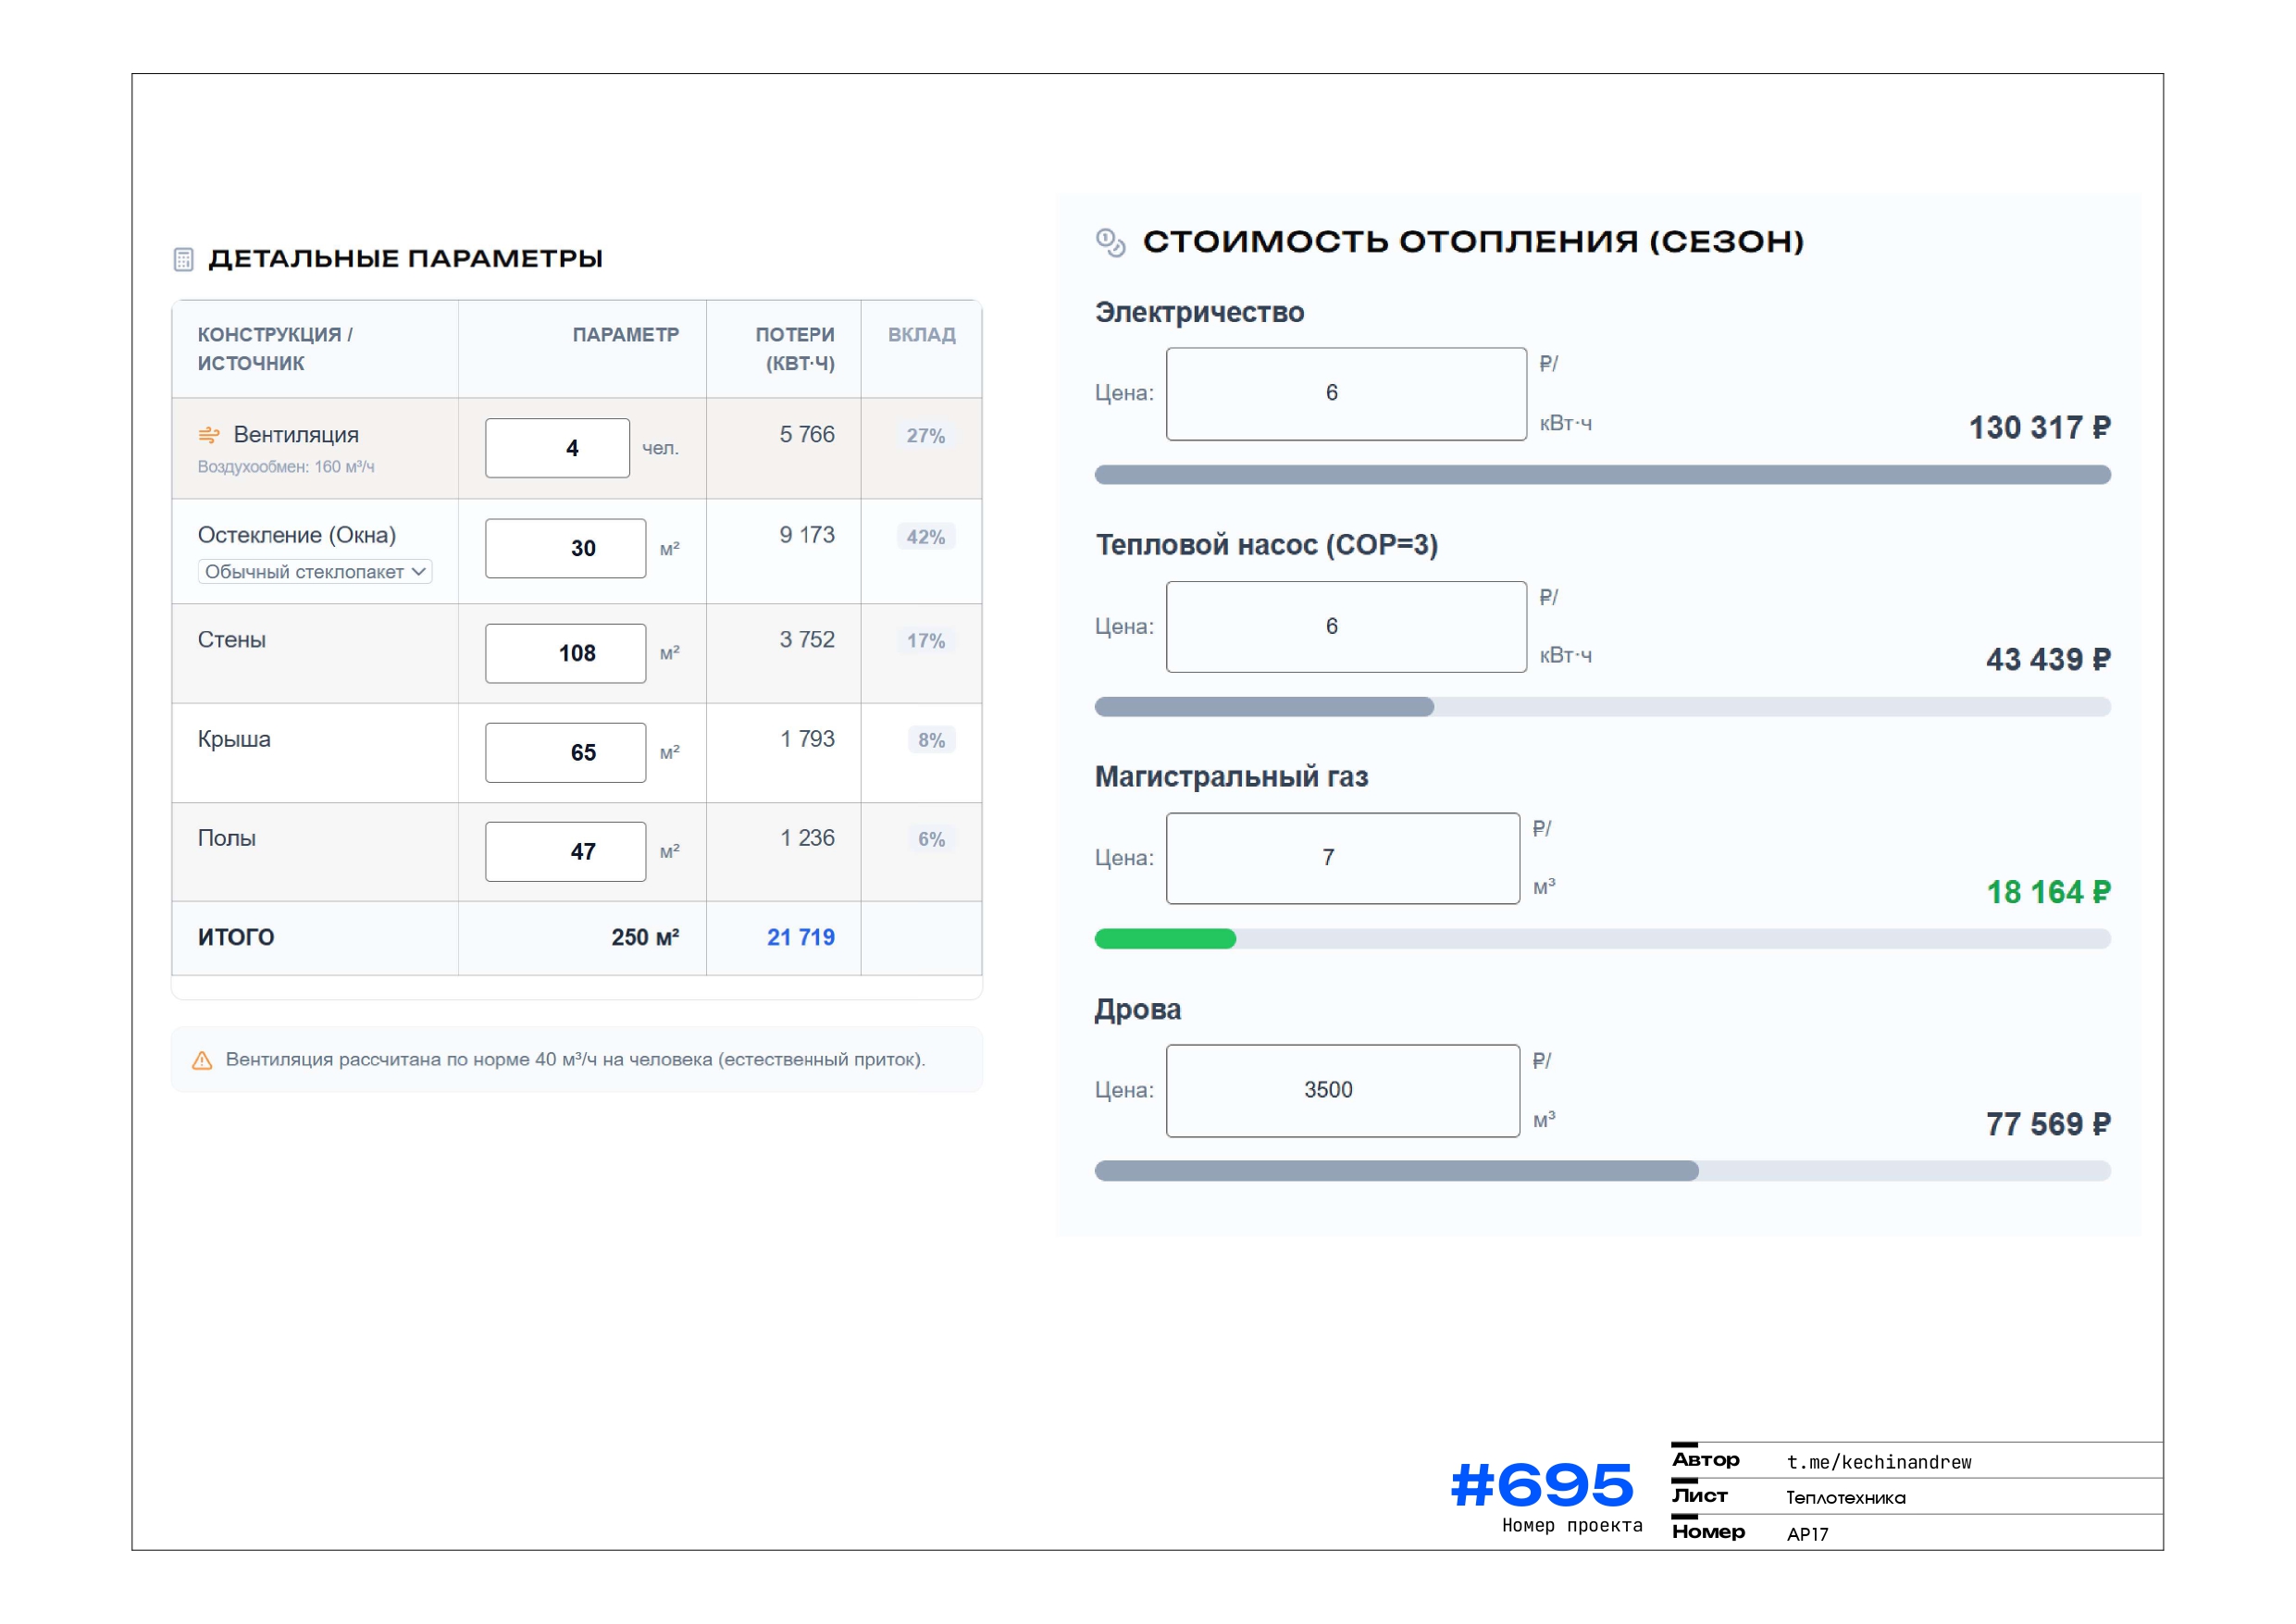The height and width of the screenshot is (1624, 2296).
Task: Edit the floor area field showing 47
Action: point(565,852)
